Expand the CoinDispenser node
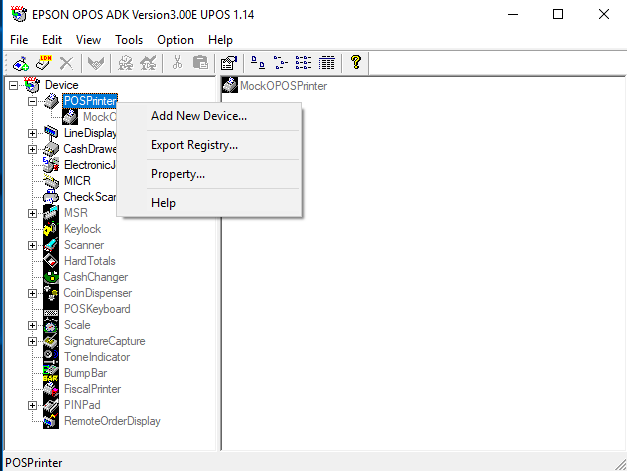The height and width of the screenshot is (471, 627). [32, 293]
